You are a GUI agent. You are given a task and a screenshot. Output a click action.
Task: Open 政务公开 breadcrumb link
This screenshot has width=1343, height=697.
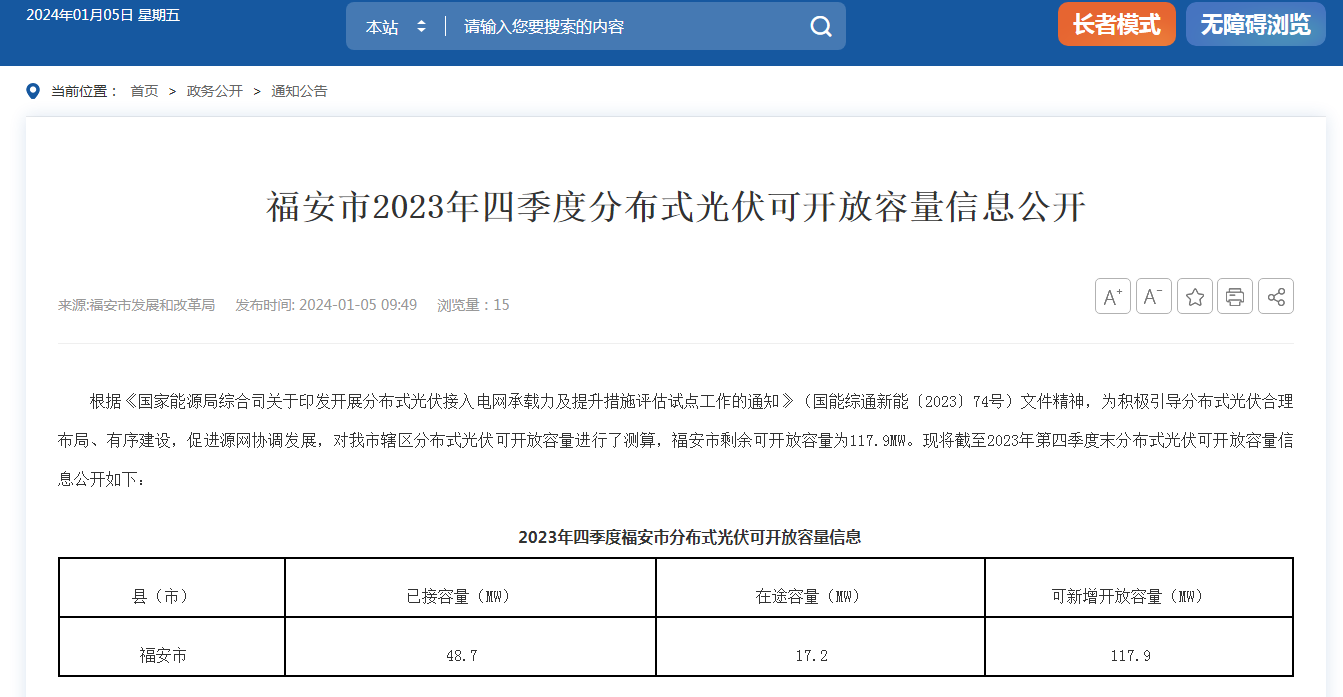[215, 91]
